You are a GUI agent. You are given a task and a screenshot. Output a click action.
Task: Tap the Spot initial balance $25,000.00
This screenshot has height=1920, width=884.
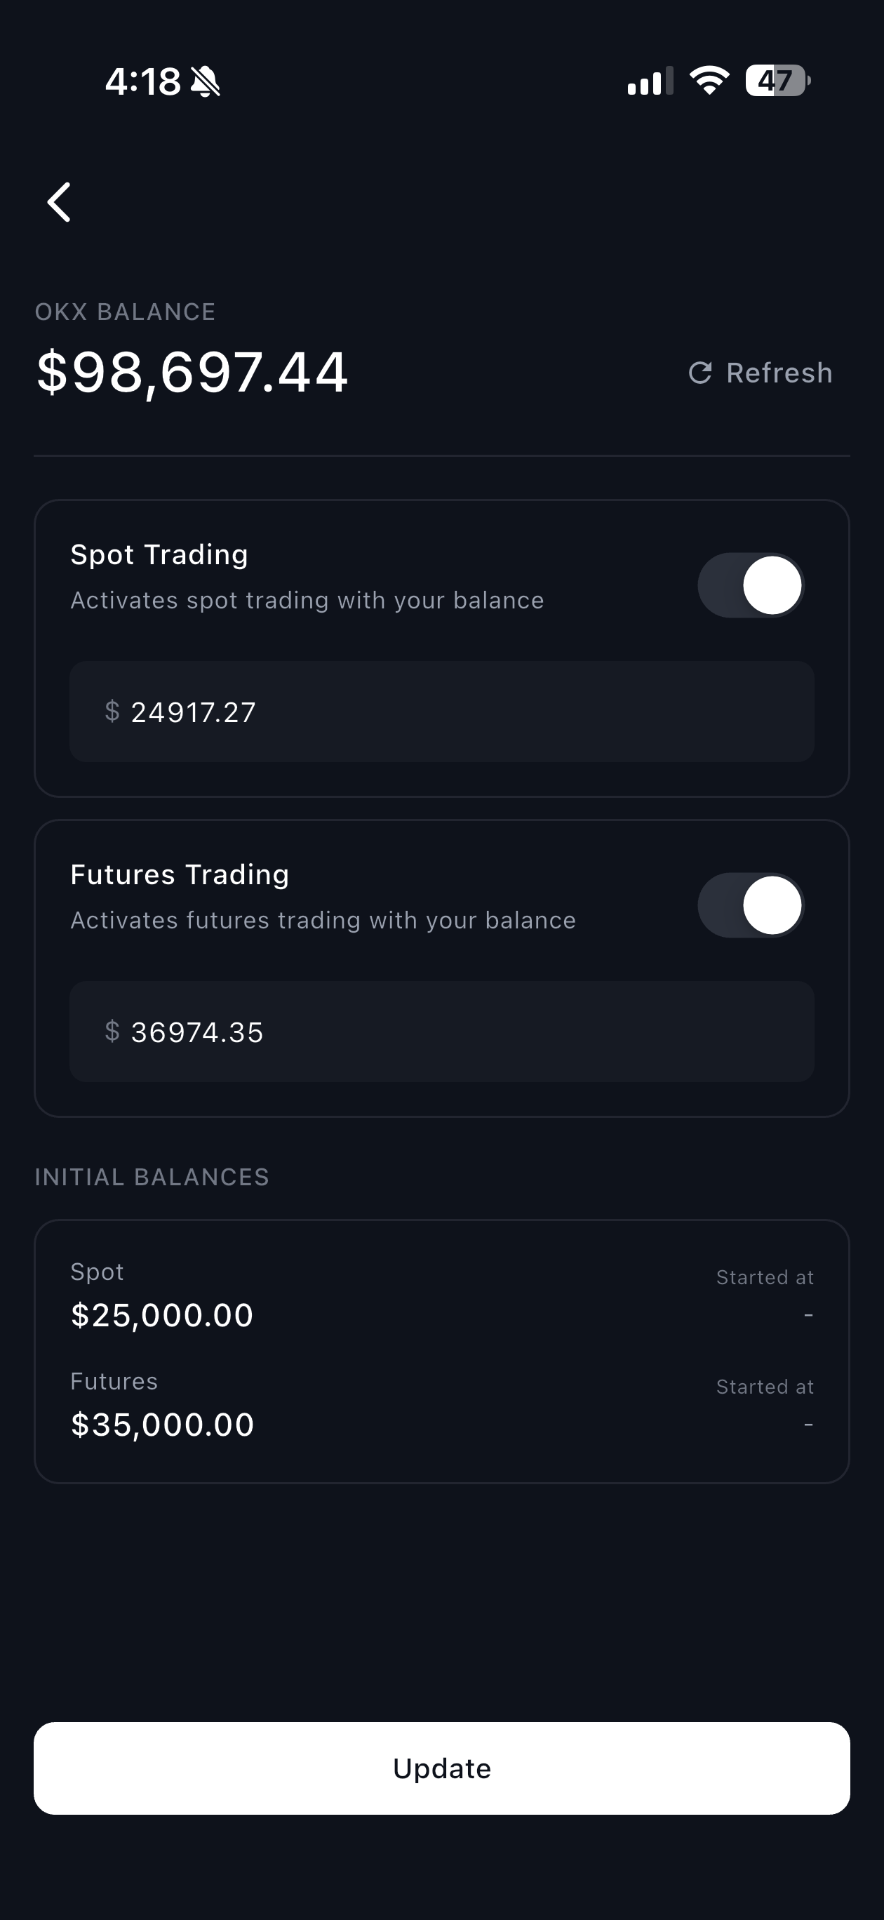tap(162, 1315)
